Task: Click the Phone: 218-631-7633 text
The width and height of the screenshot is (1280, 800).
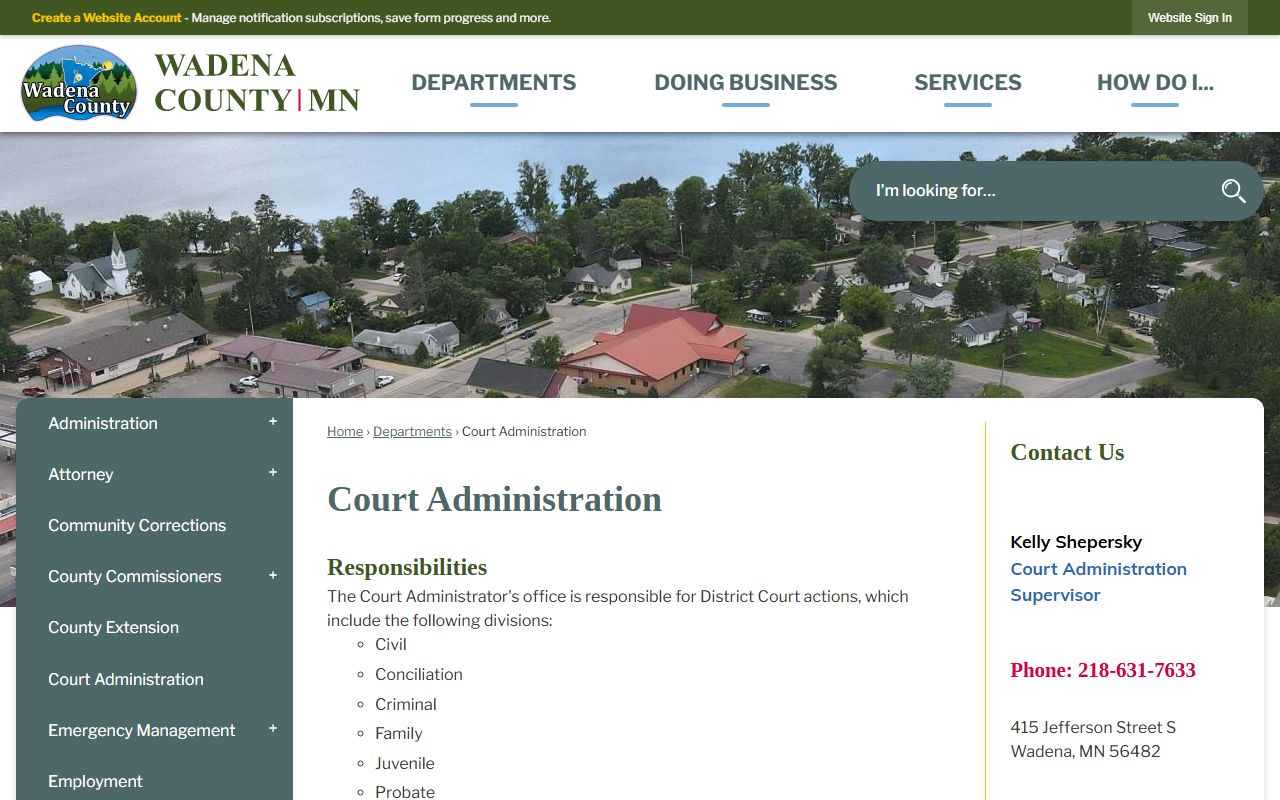Action: 1103,670
